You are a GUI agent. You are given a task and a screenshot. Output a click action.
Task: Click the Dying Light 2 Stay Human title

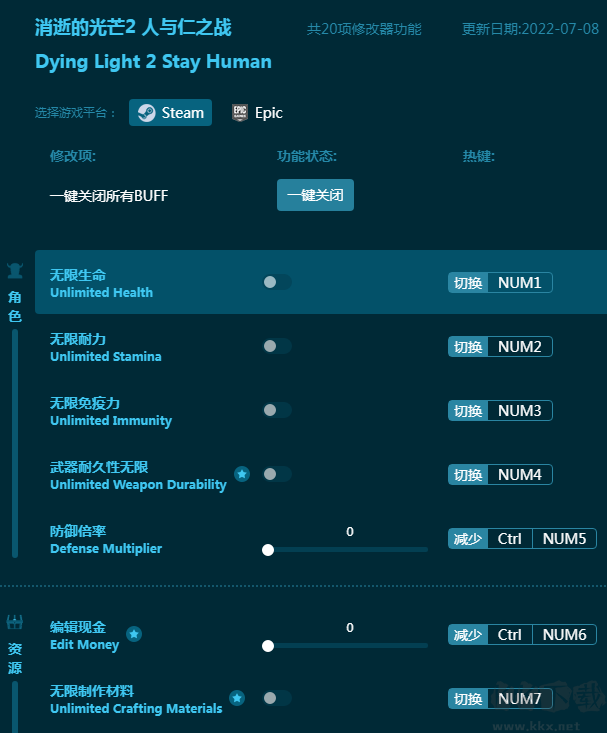(x=153, y=62)
